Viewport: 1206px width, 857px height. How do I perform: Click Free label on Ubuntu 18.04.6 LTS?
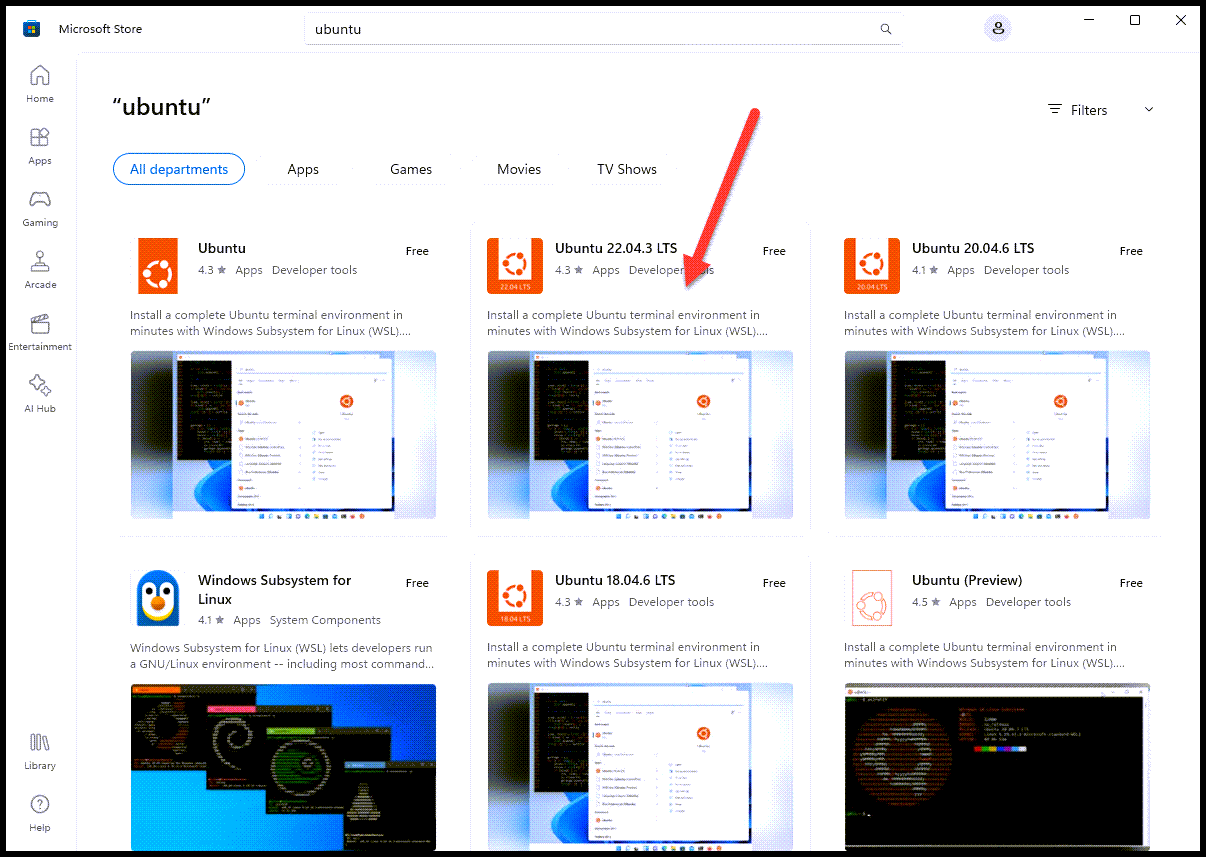coord(774,583)
